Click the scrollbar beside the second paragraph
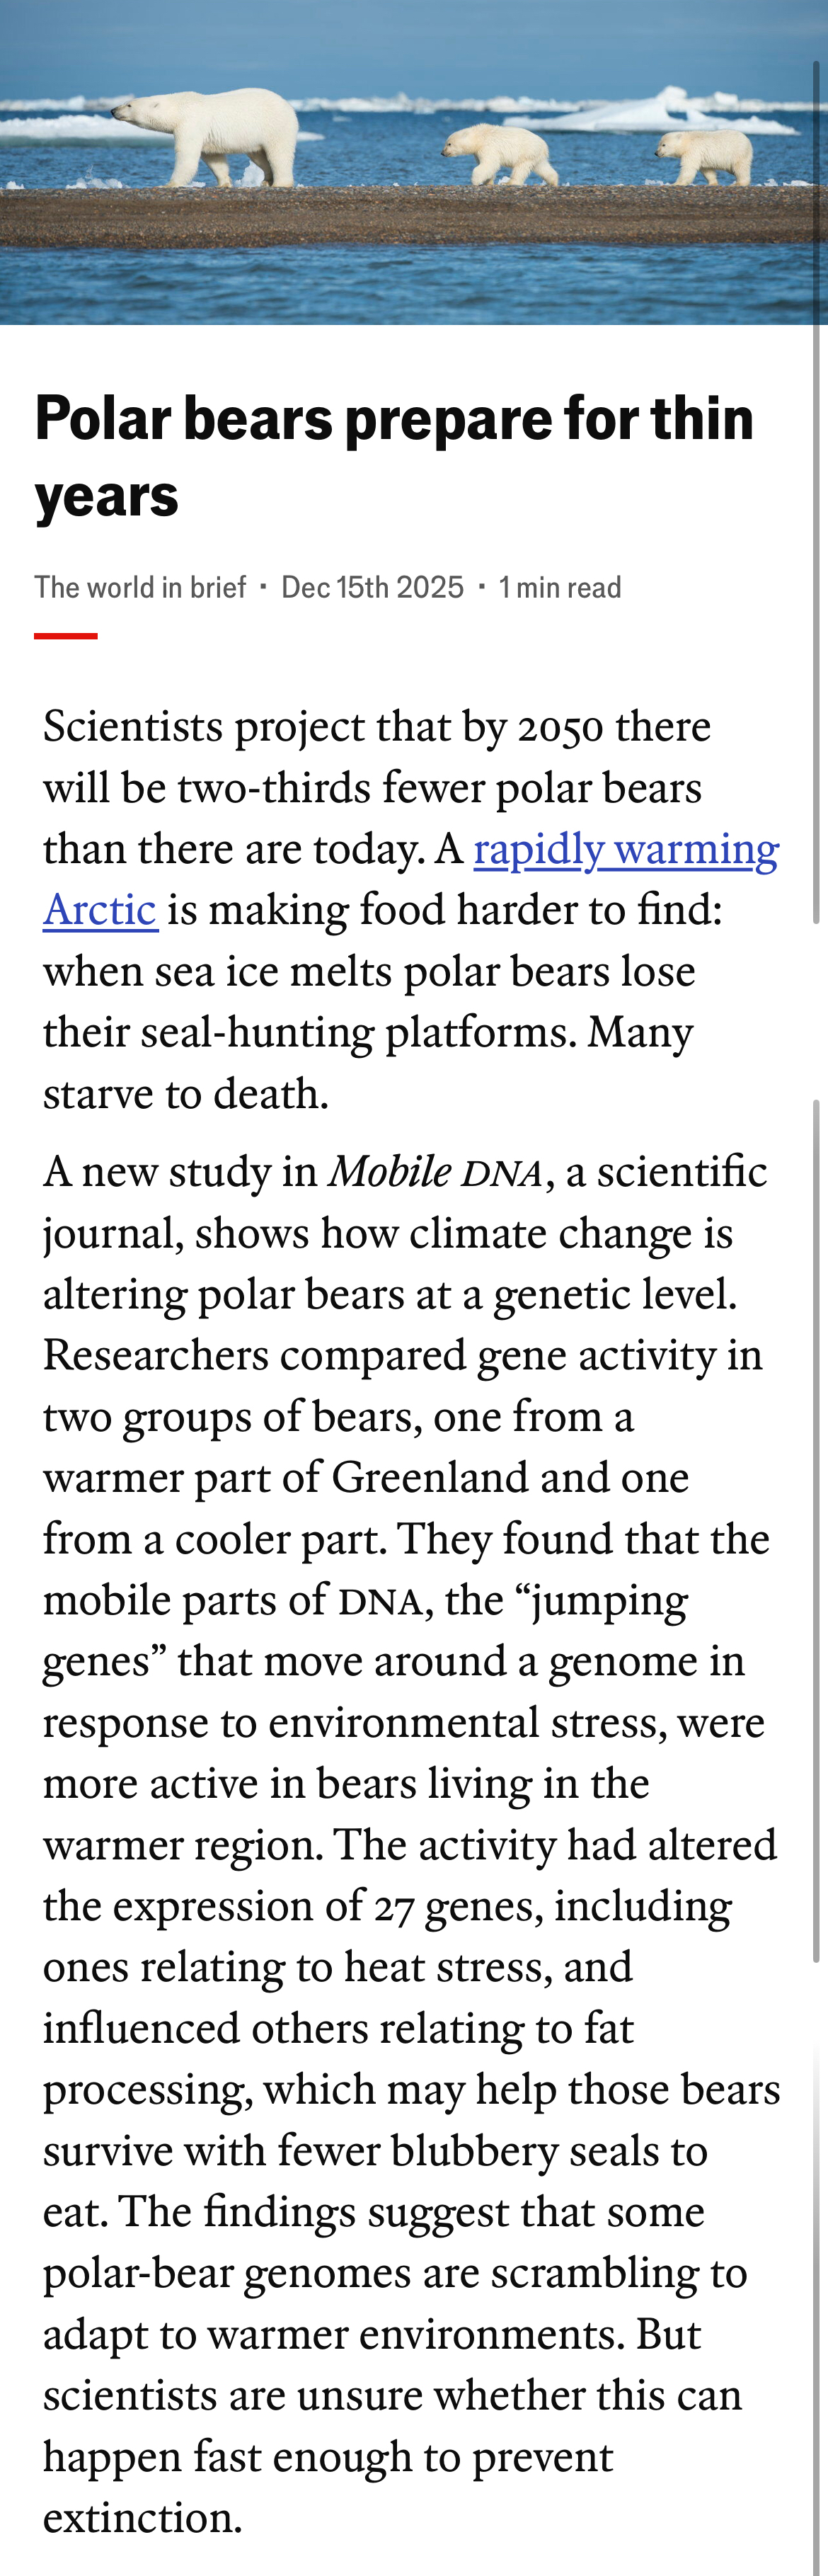This screenshot has height=2576, width=828. [816, 1530]
